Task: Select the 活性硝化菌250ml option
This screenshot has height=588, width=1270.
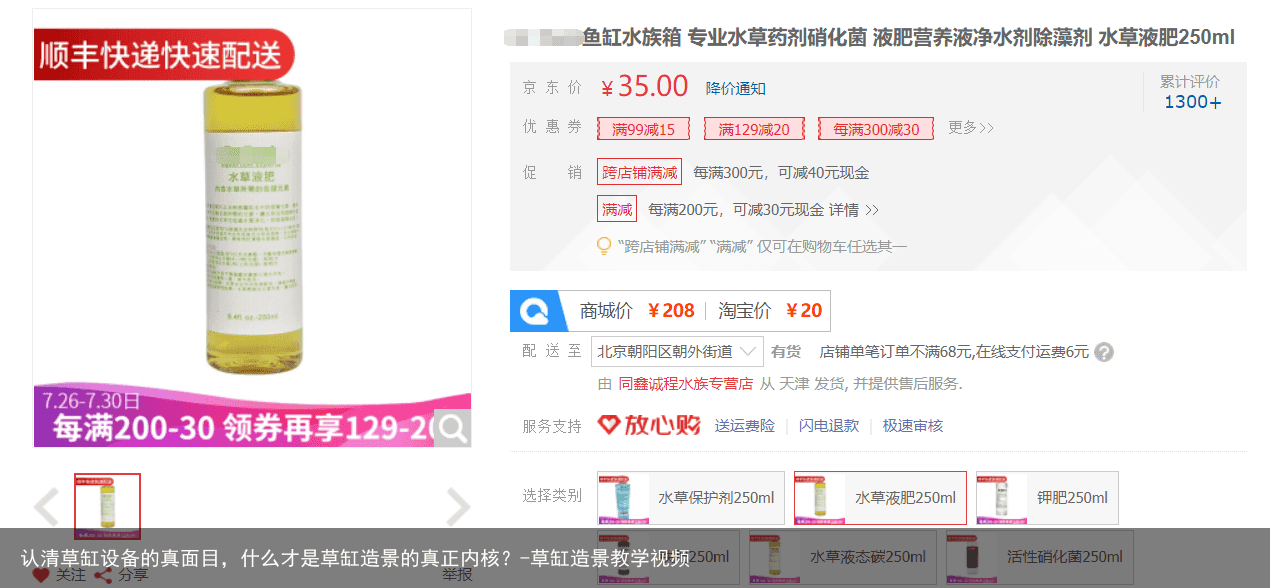Action: (x=1039, y=557)
